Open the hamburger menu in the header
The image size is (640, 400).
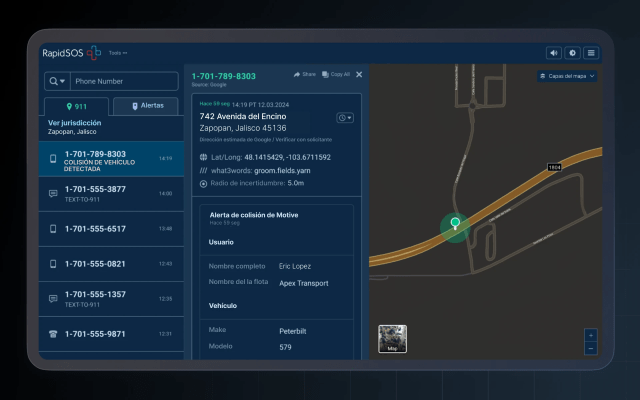click(592, 53)
